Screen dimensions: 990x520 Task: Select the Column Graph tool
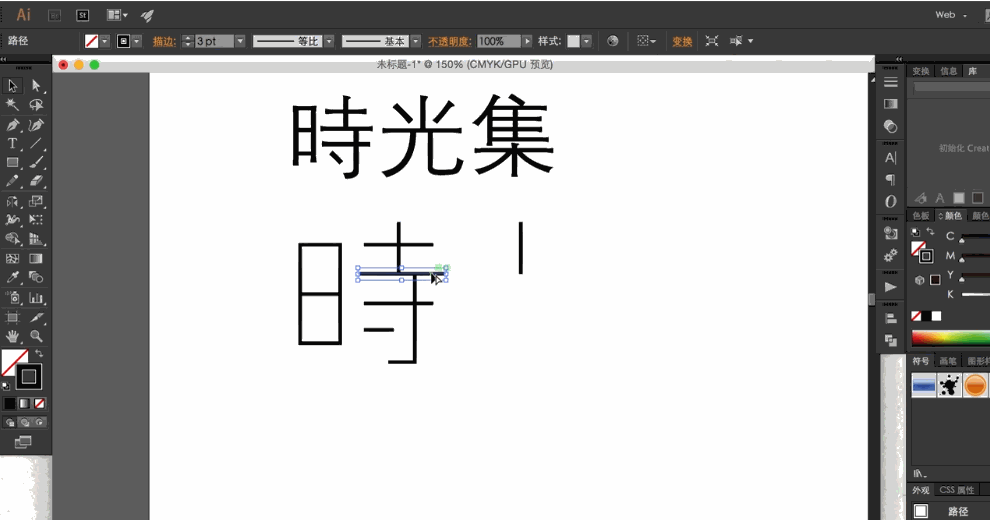(36, 297)
